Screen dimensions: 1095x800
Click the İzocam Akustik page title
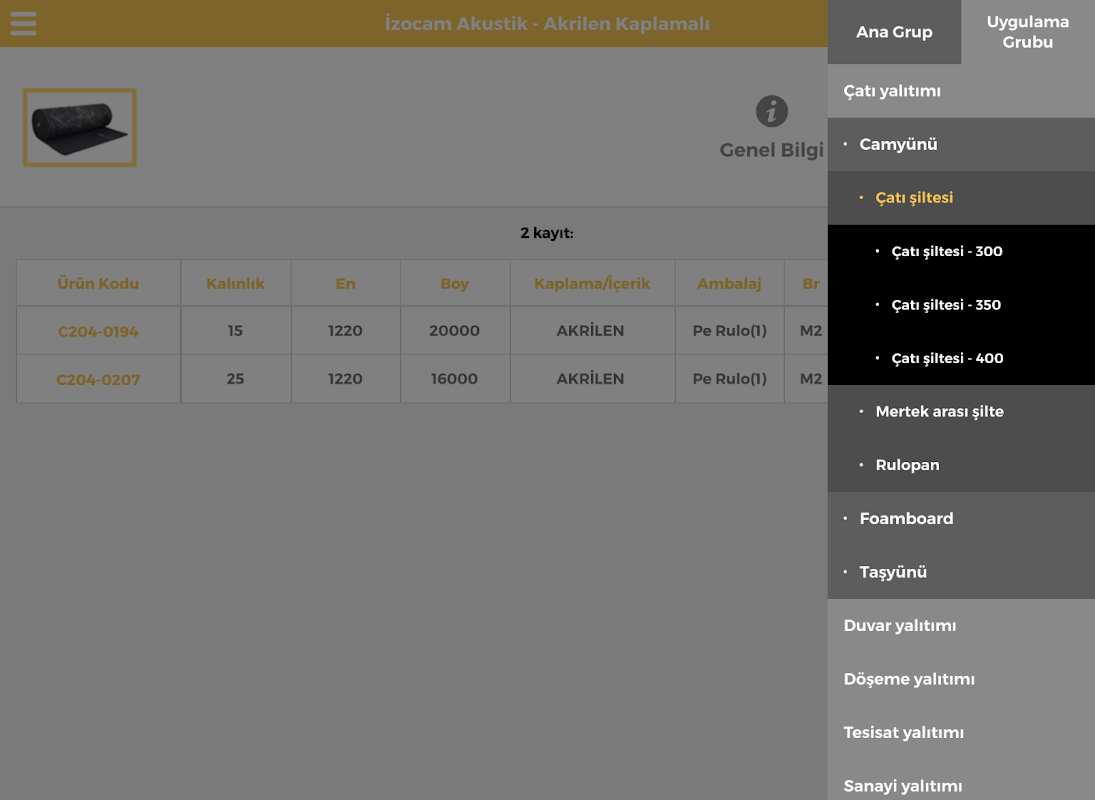click(547, 24)
